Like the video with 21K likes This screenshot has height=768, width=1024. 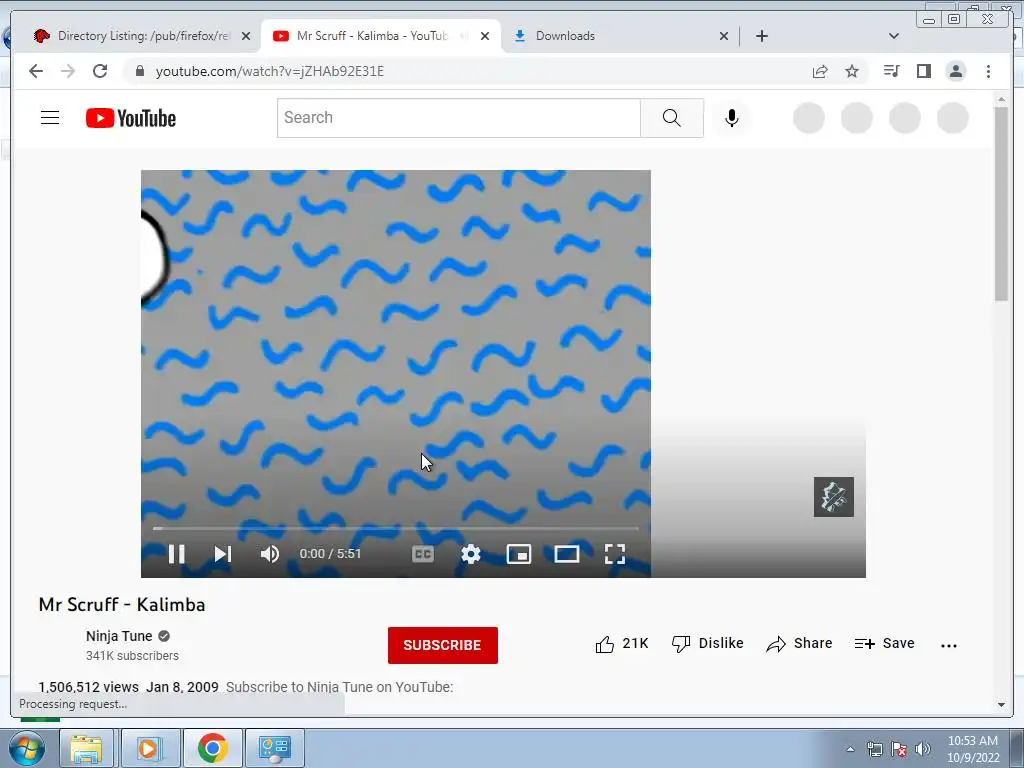(622, 644)
